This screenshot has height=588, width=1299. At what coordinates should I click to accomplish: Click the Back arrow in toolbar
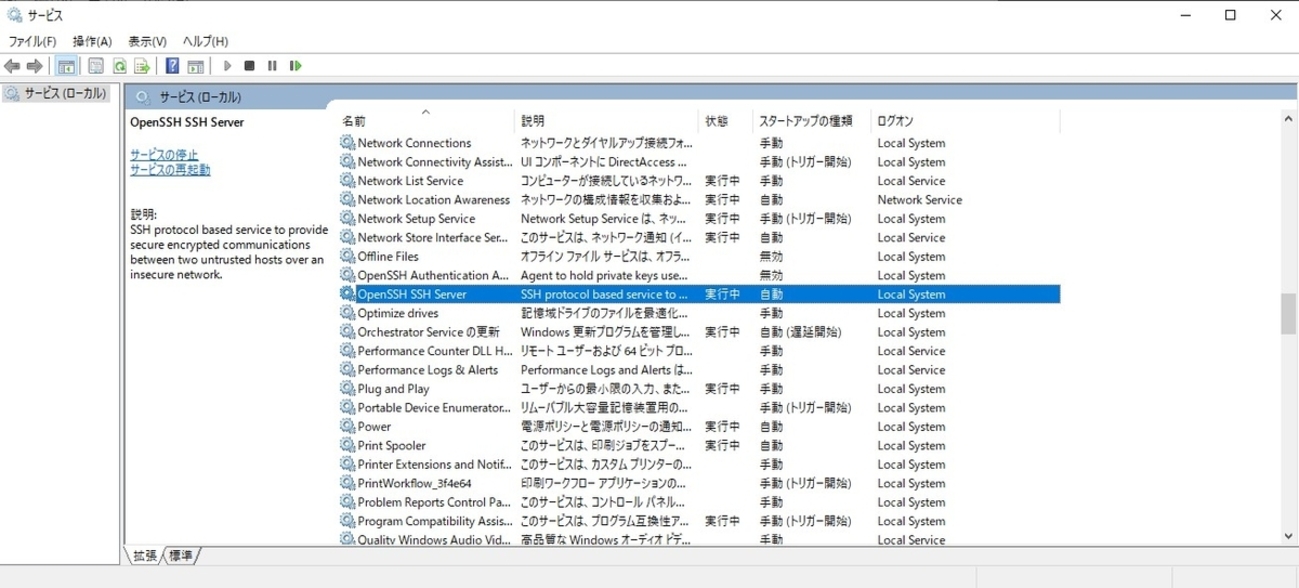pyautogui.click(x=12, y=66)
